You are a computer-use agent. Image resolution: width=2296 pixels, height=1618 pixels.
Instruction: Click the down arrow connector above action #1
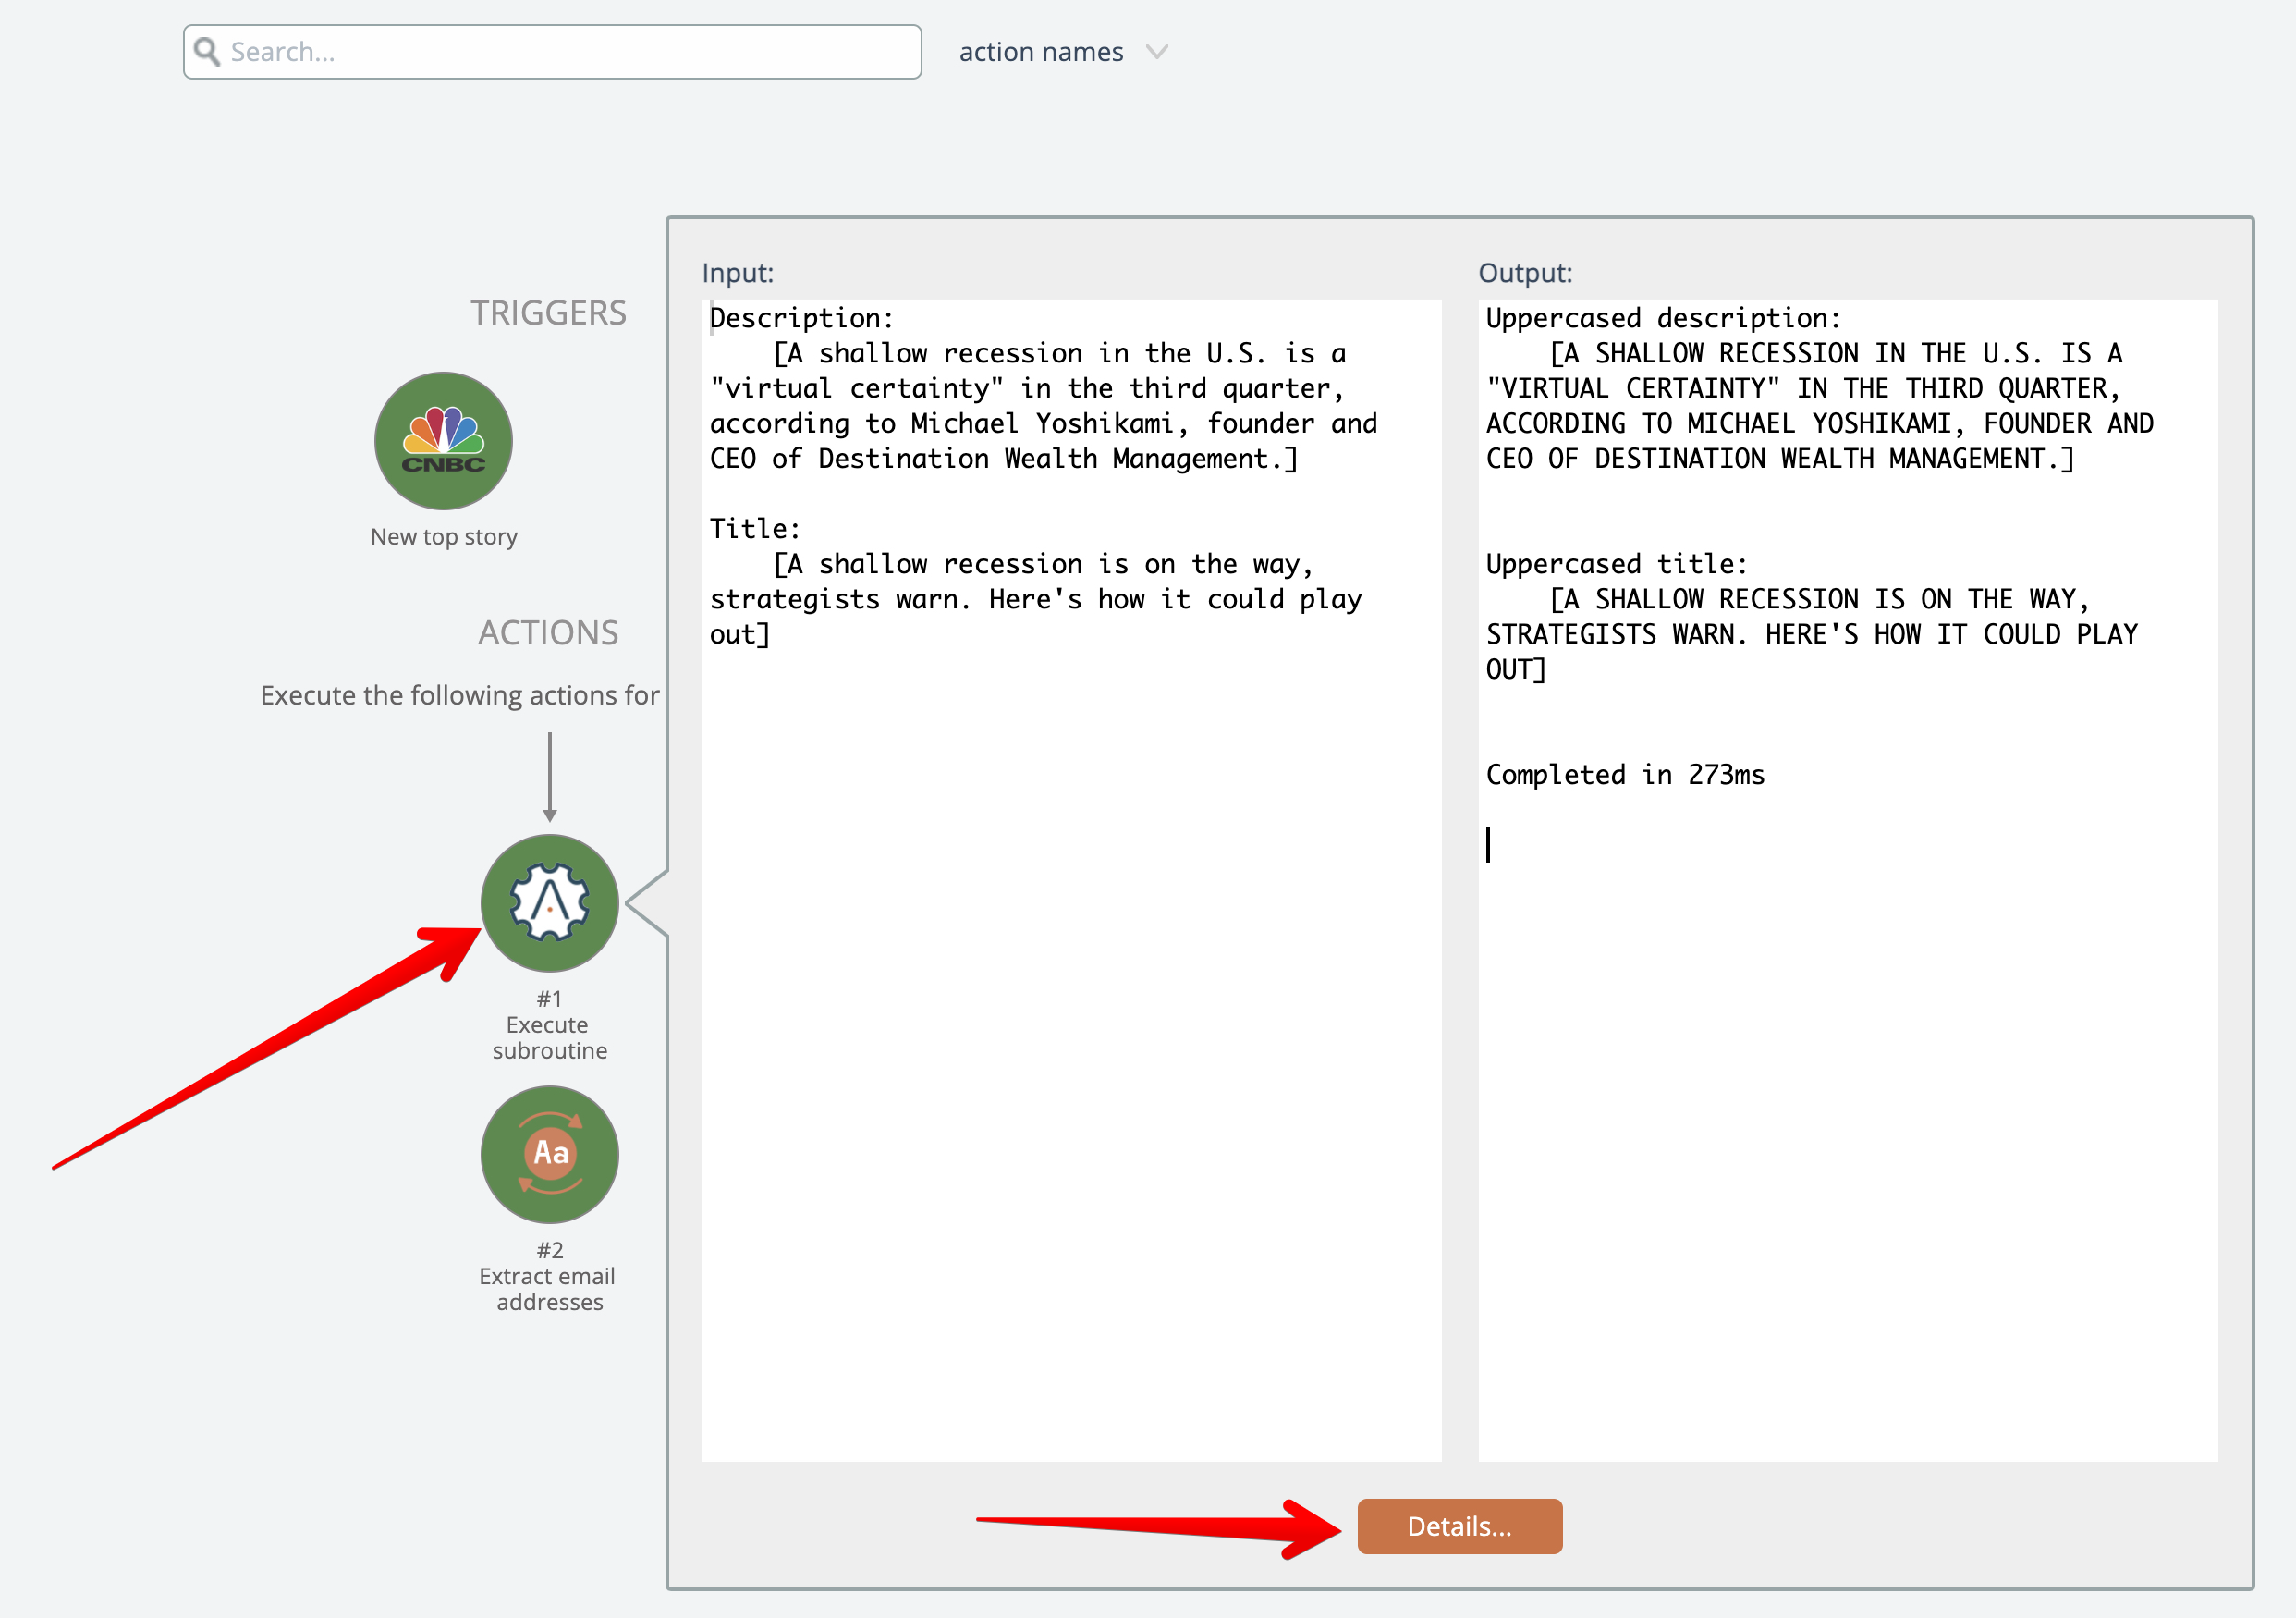pos(549,777)
